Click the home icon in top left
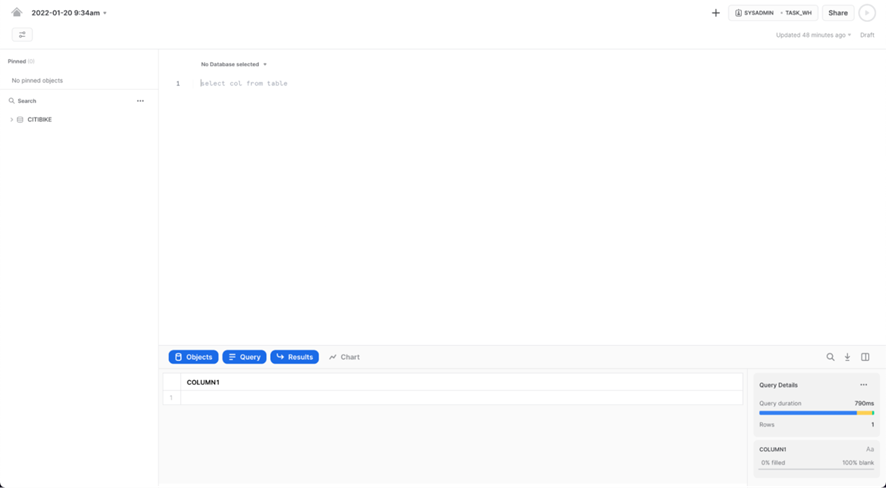 (x=17, y=13)
